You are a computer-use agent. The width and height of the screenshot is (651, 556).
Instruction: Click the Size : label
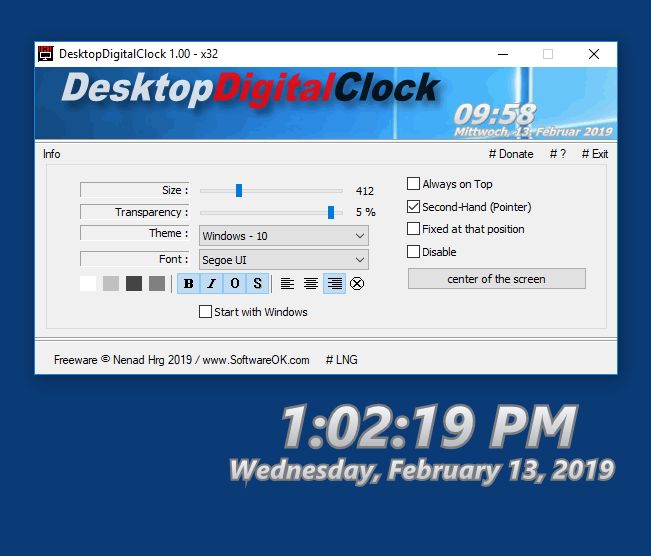[x=135, y=190]
